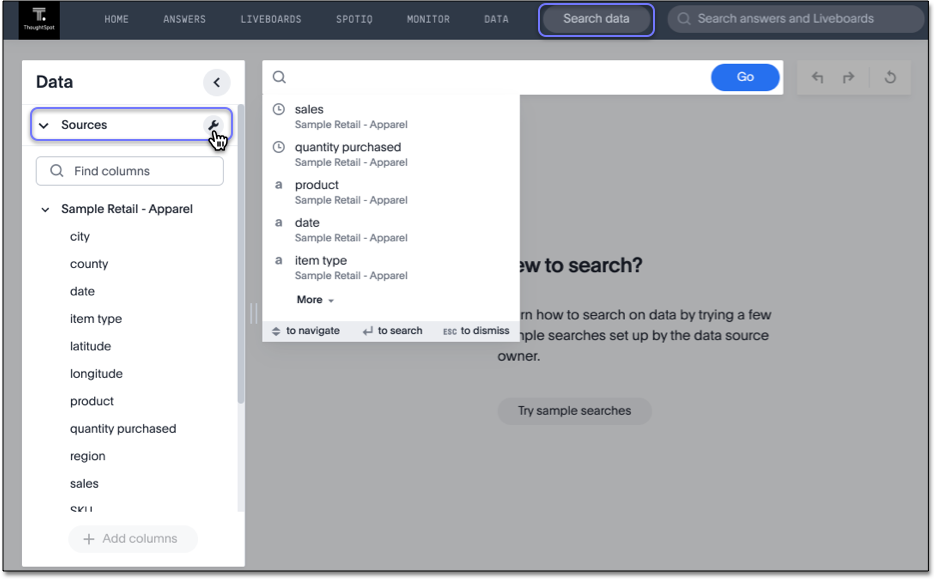Click the ThoughtSpot logo icon
Screen dimensions: 935x580
pos(39,19)
